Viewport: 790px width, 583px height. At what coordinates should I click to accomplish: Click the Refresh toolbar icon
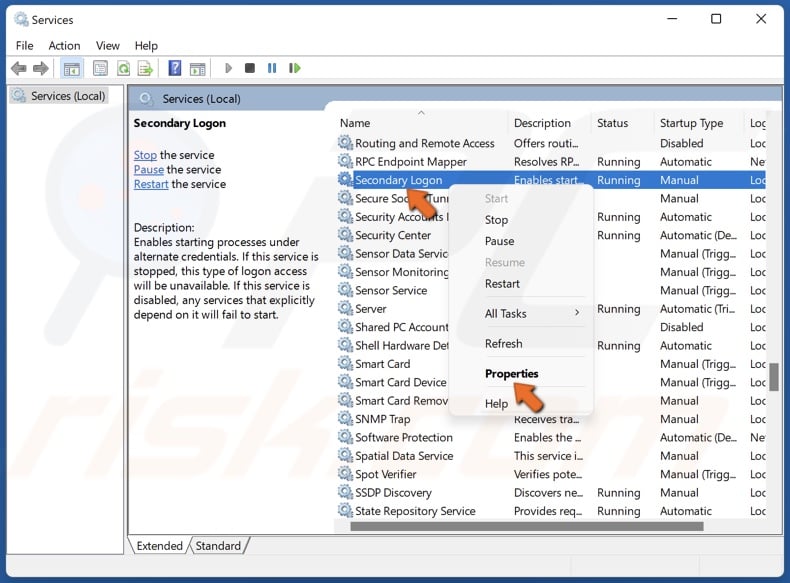(123, 68)
